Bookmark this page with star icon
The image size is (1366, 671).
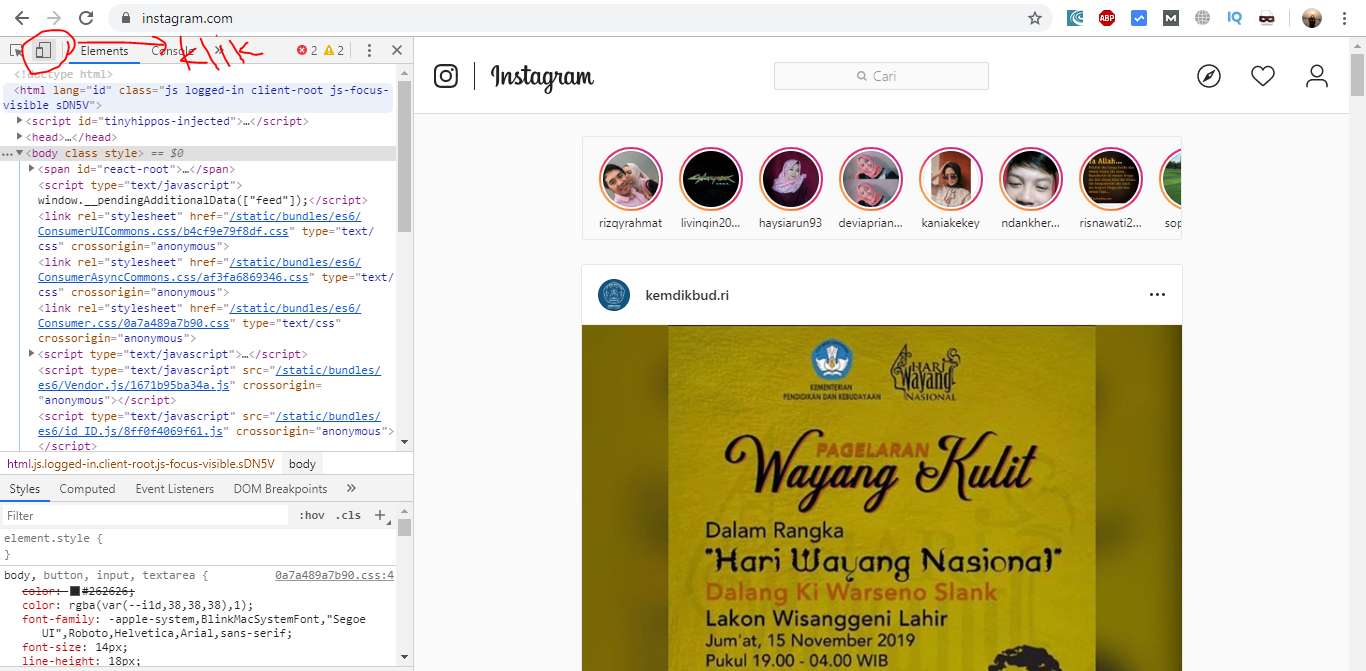pyautogui.click(x=1035, y=18)
